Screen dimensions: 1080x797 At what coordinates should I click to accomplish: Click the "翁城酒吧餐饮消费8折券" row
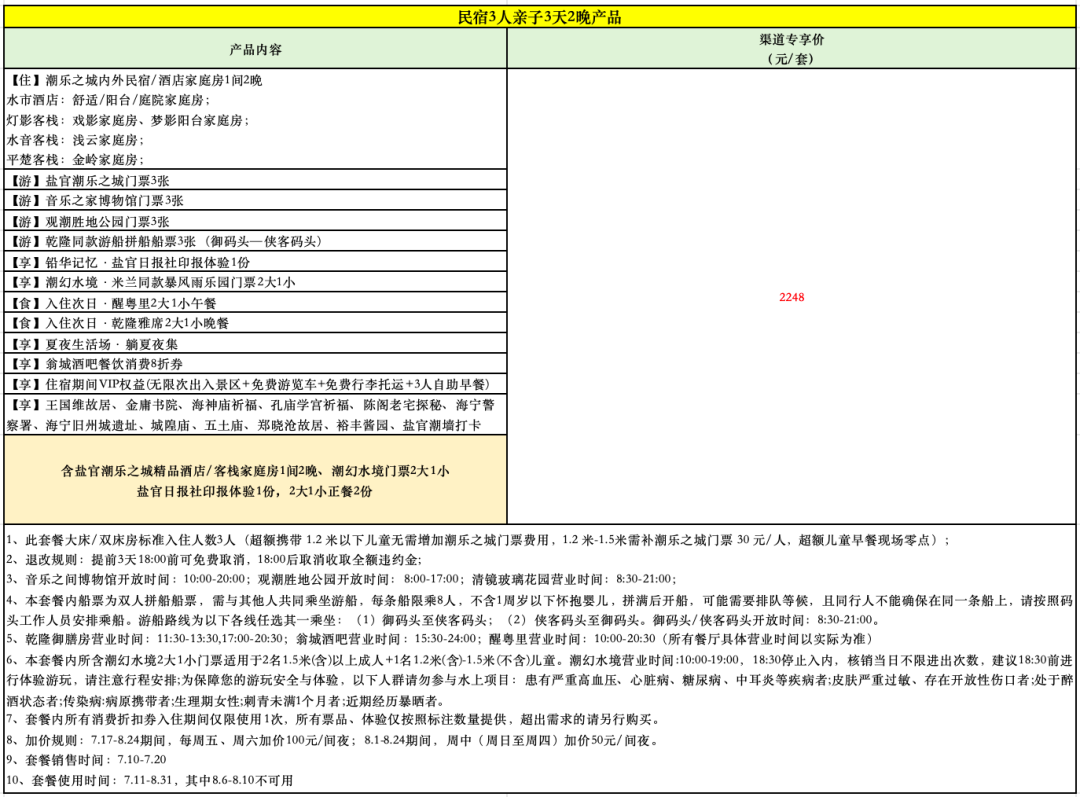click(256, 363)
